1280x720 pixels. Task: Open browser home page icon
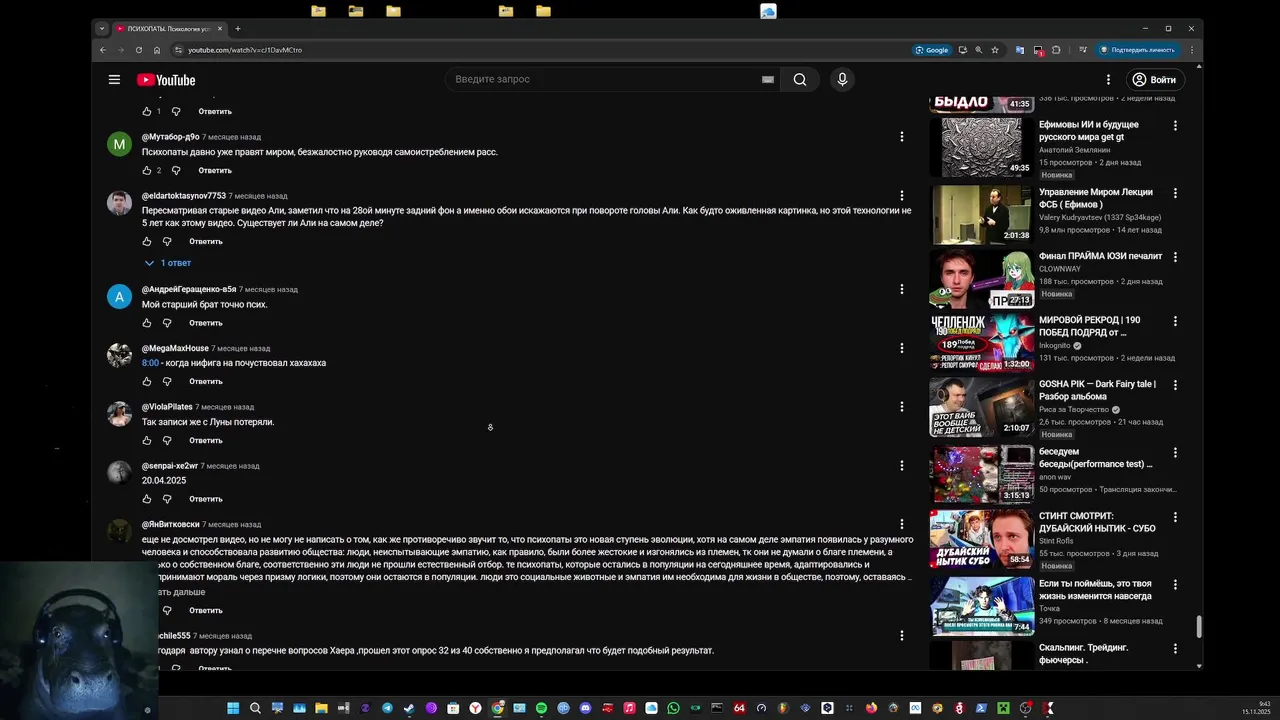[157, 50]
